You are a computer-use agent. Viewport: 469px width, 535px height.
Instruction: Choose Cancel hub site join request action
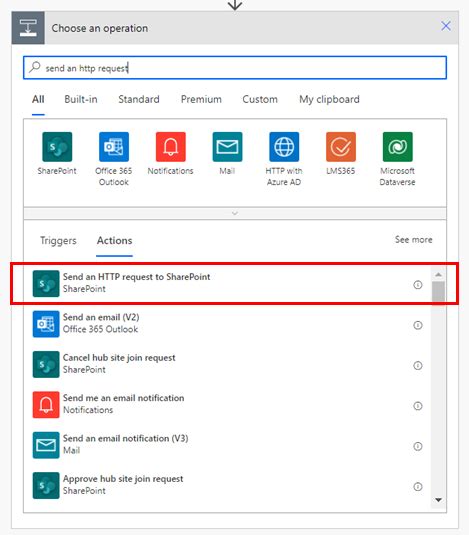coord(227,364)
